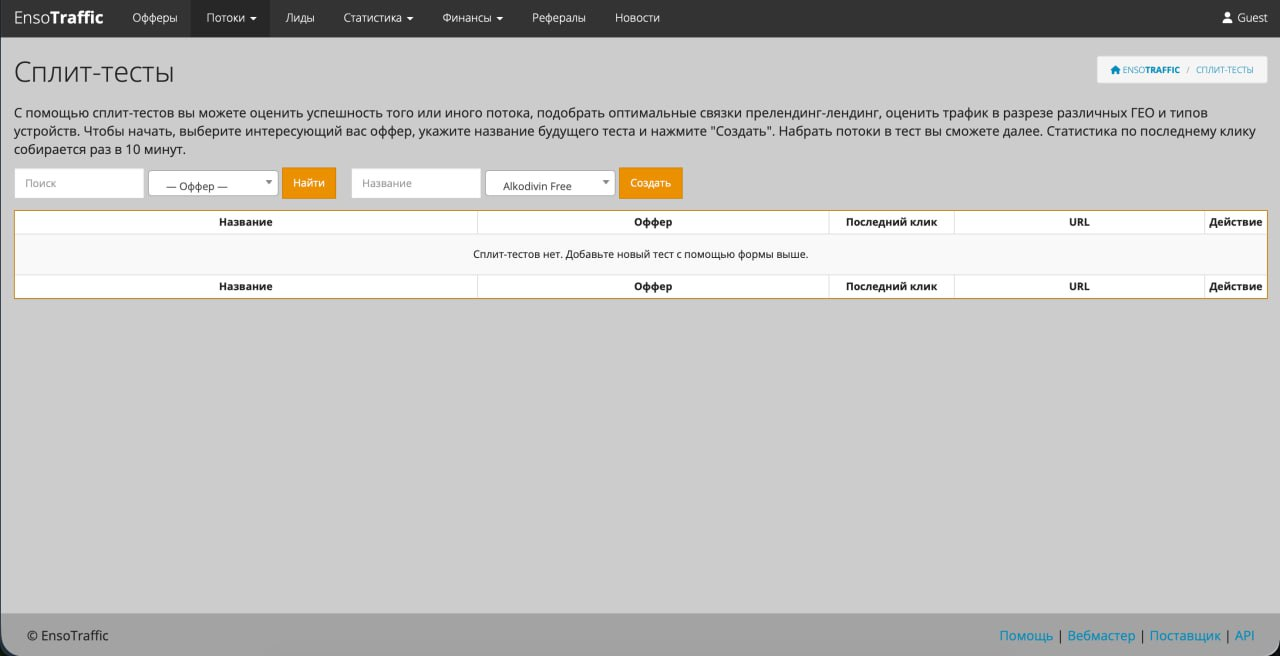Switch to the Офферы section
The image size is (1280, 656).
pos(154,17)
